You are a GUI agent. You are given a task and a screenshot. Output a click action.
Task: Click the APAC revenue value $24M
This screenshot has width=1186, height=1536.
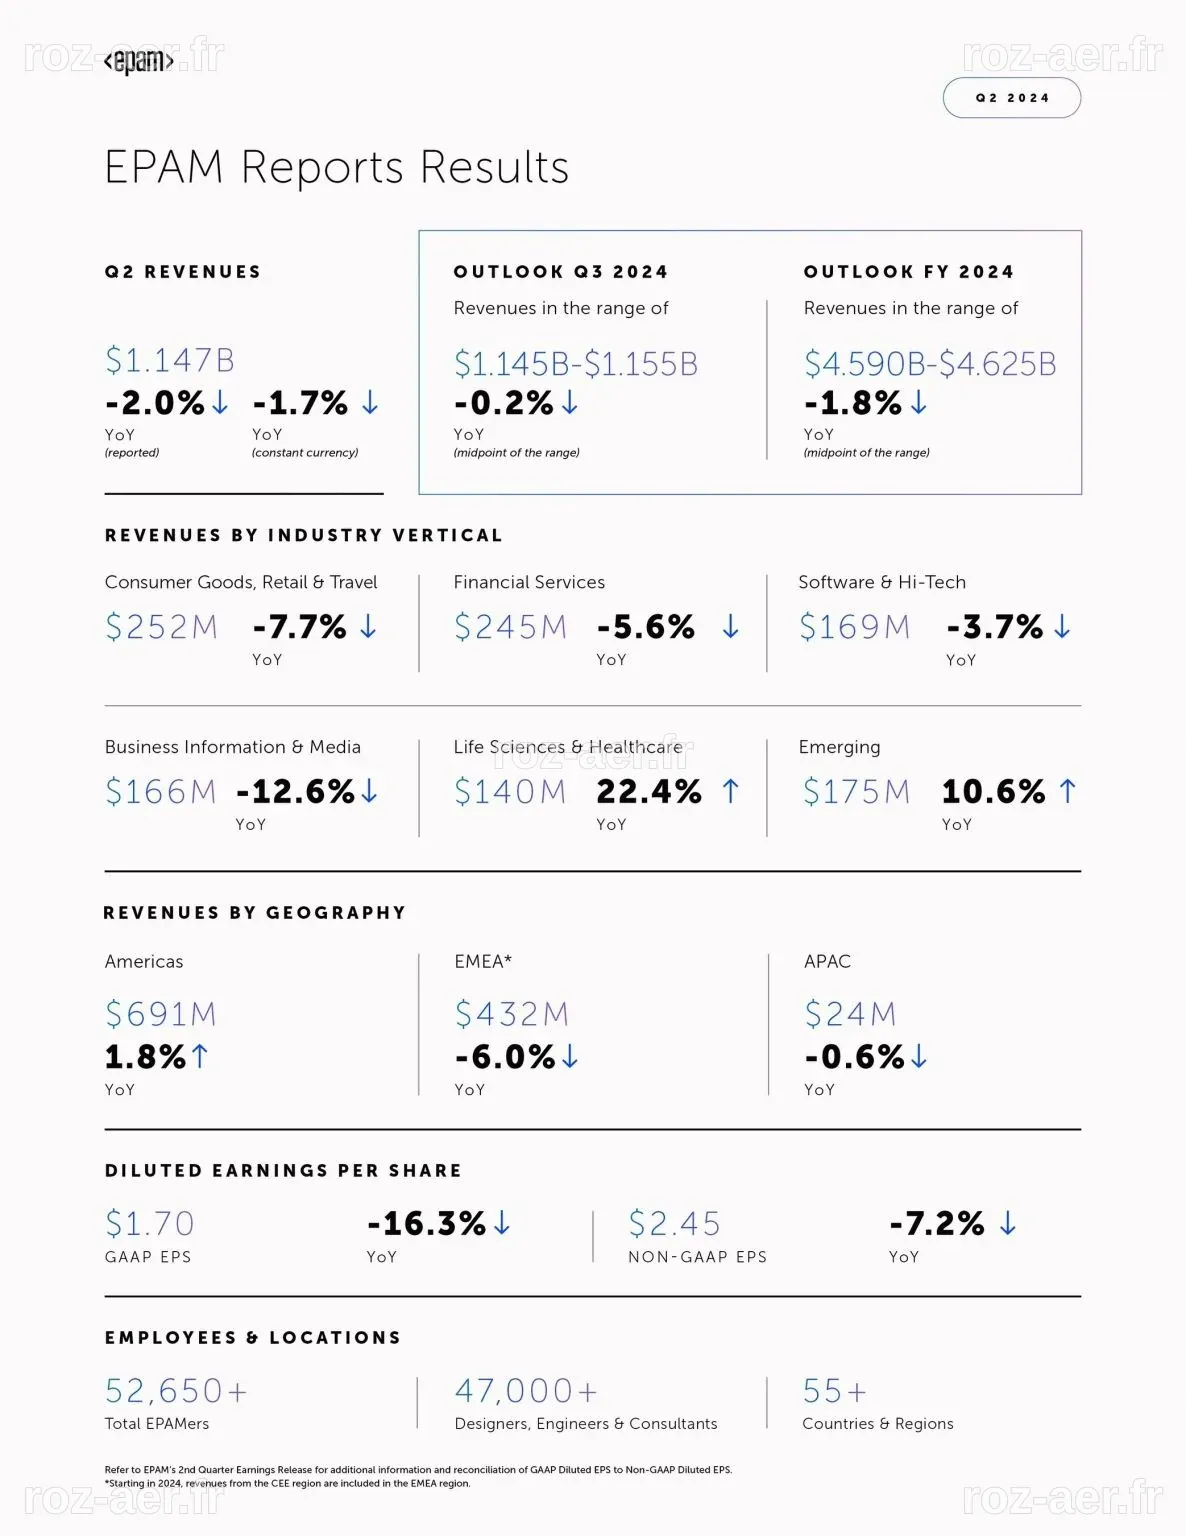850,1014
